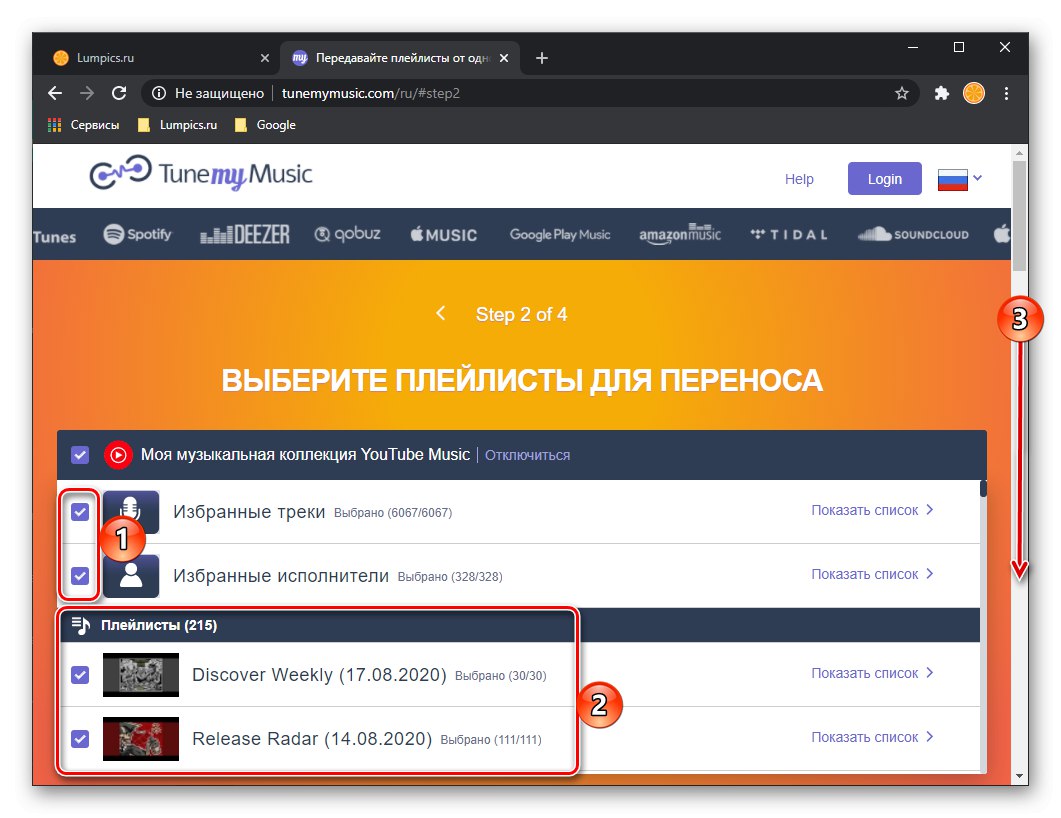Select the Google Play Music logo

(560, 234)
